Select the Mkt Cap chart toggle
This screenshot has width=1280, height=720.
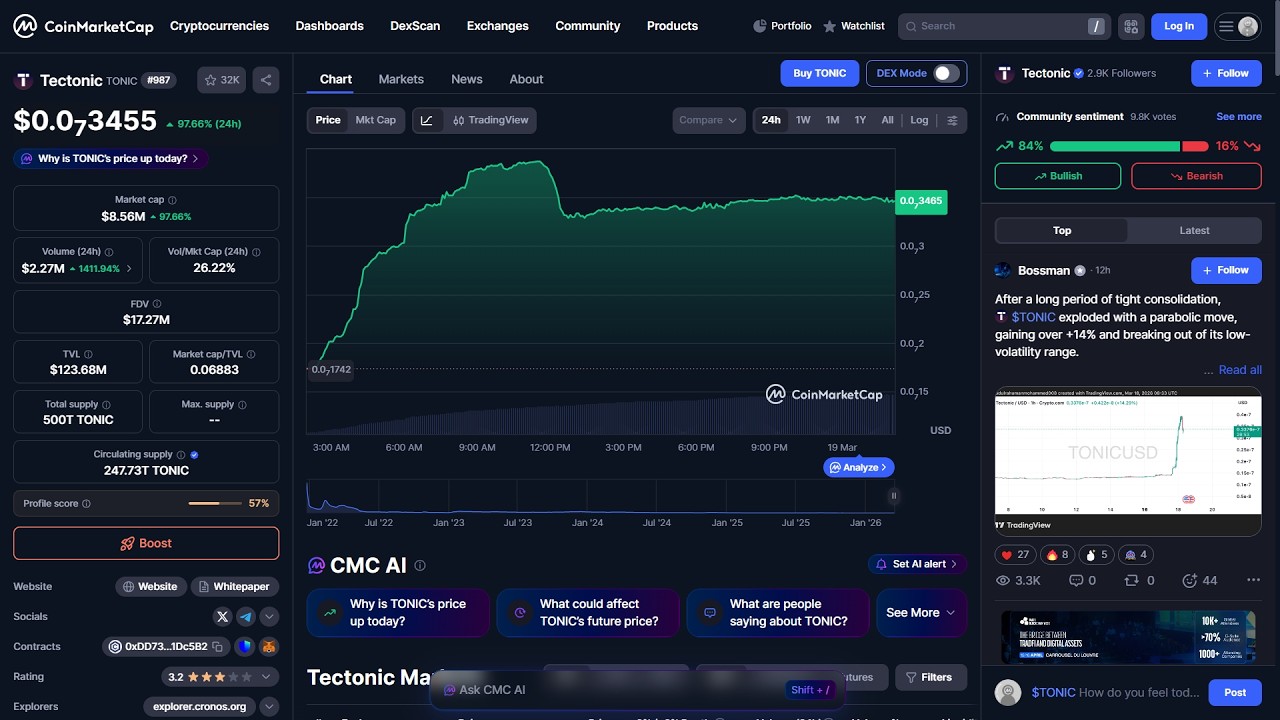tap(376, 120)
